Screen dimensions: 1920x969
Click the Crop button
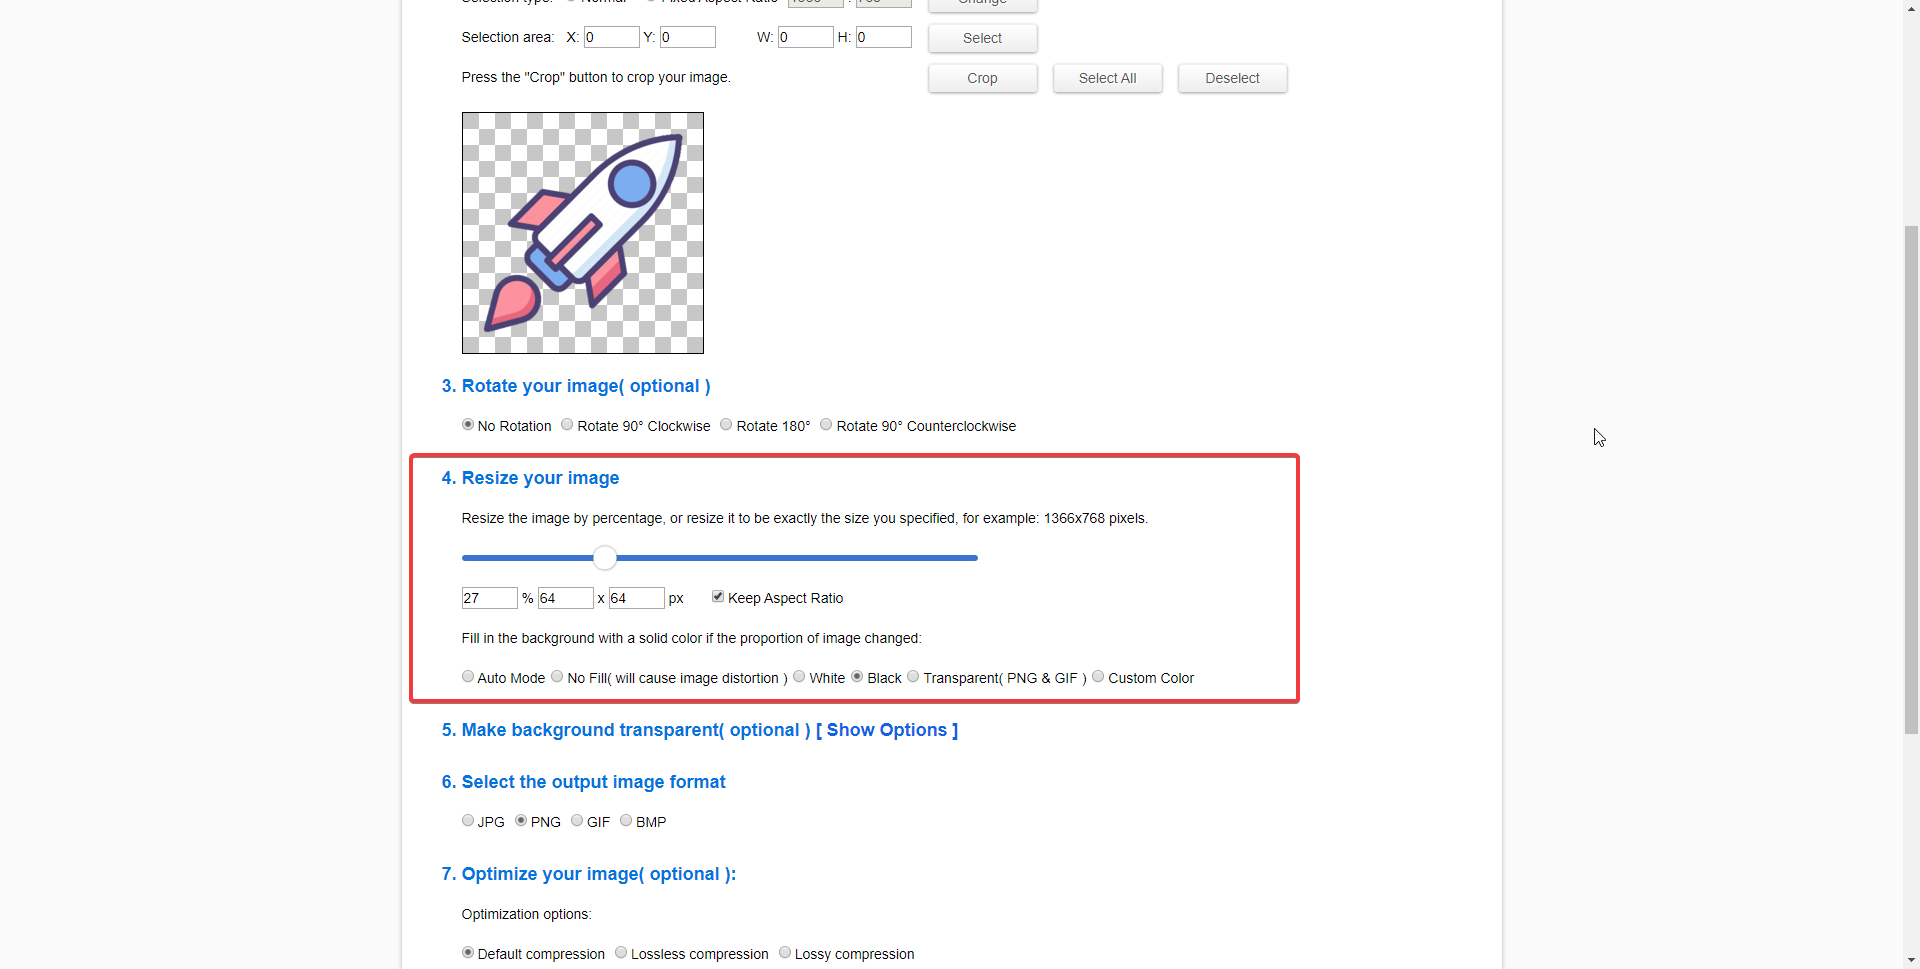[982, 78]
